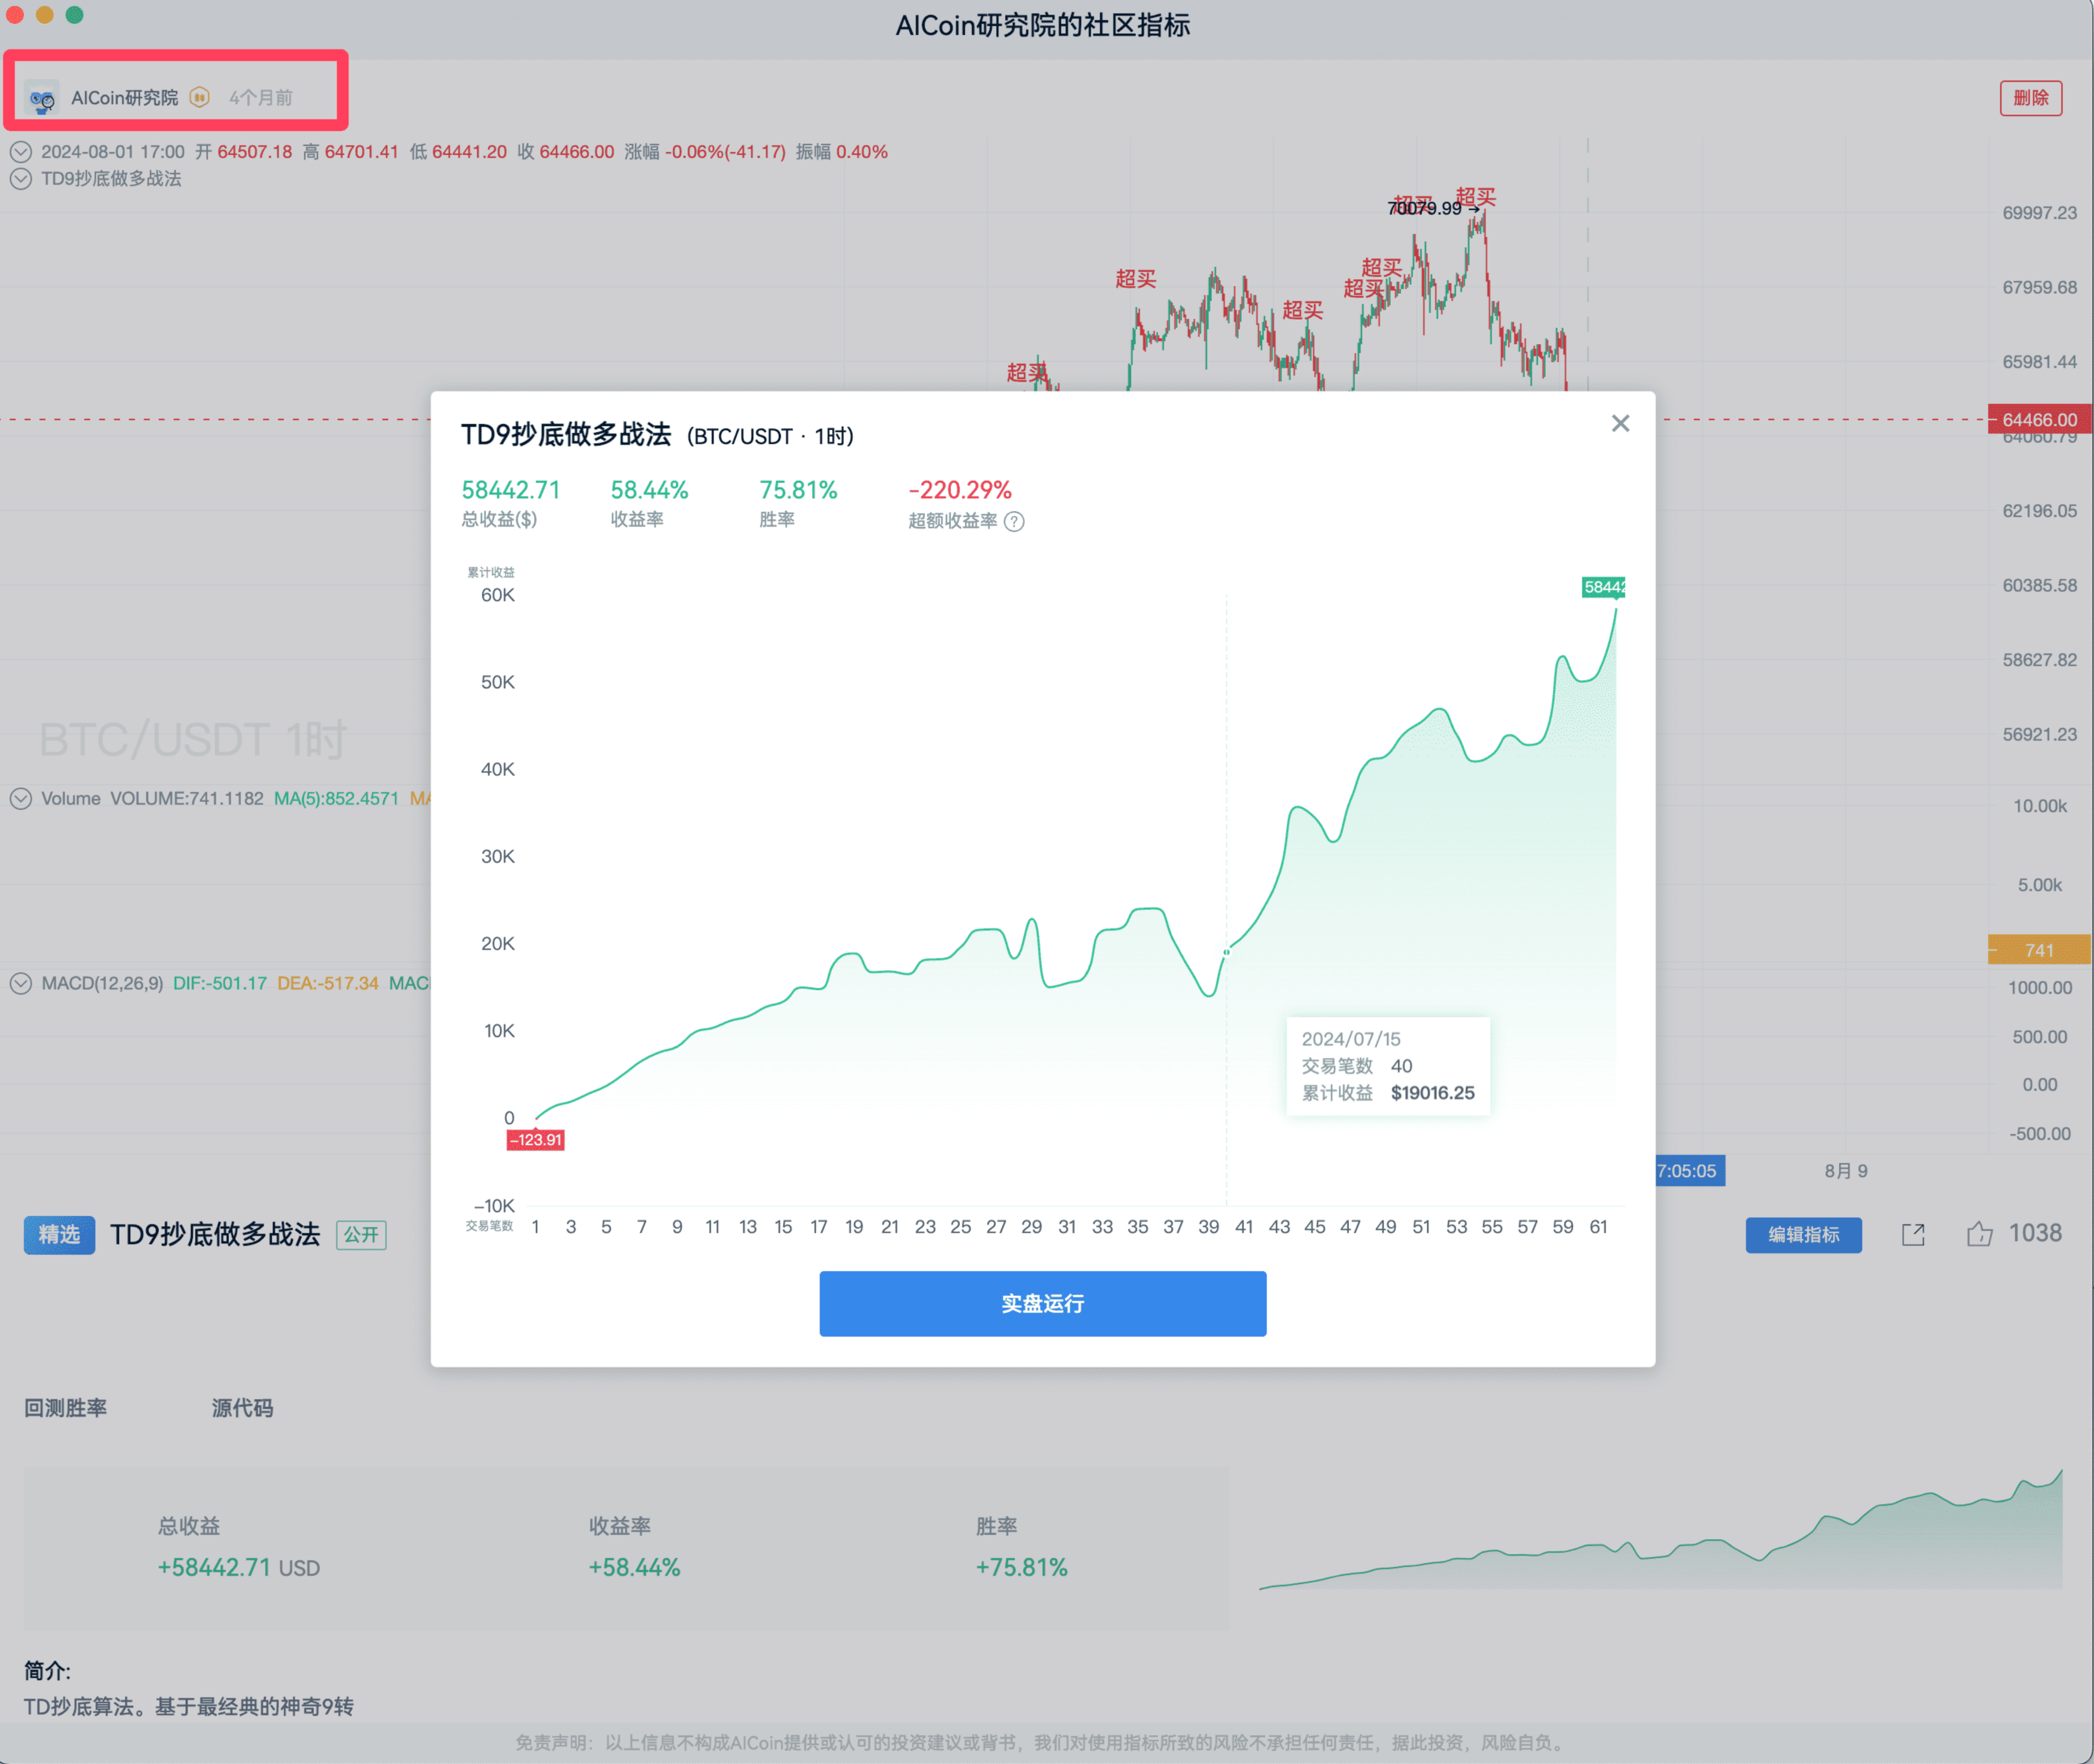Open the AICoin研究院 author avatar

42,98
